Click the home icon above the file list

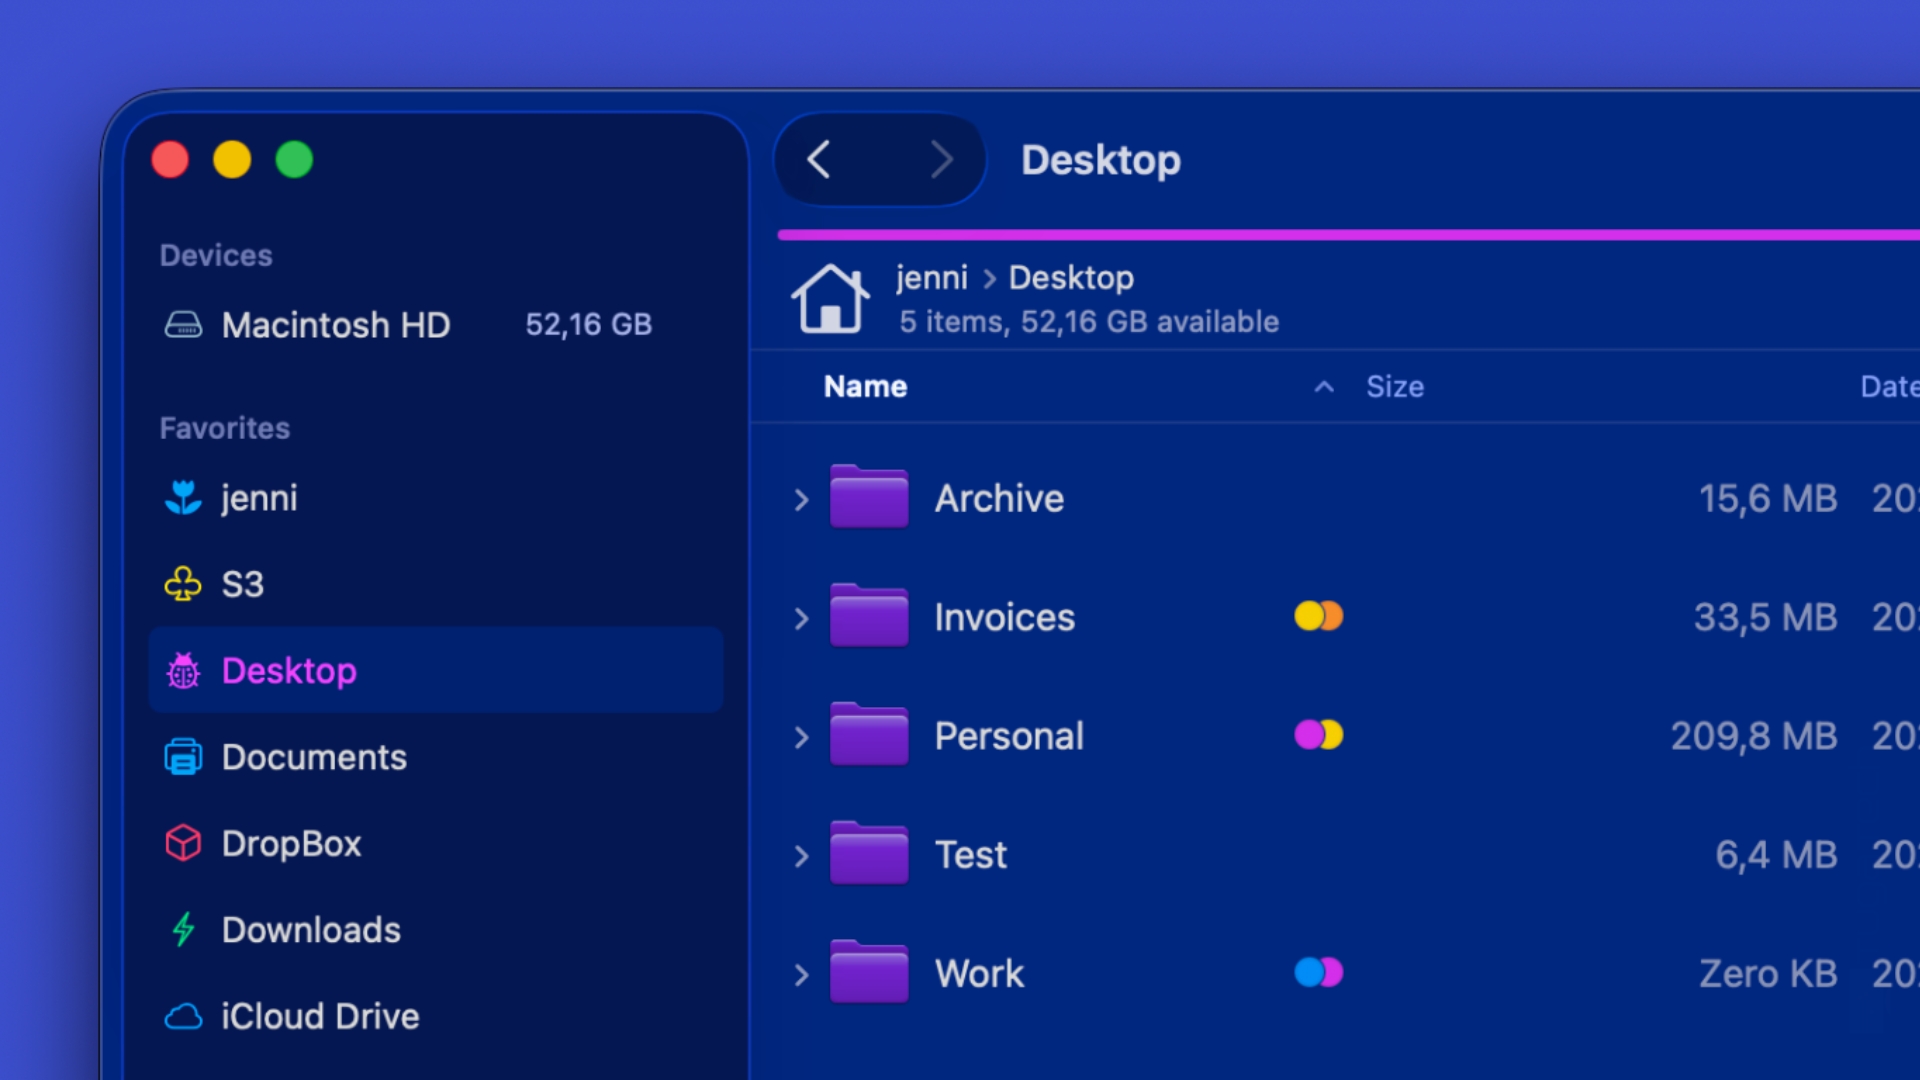(x=829, y=298)
